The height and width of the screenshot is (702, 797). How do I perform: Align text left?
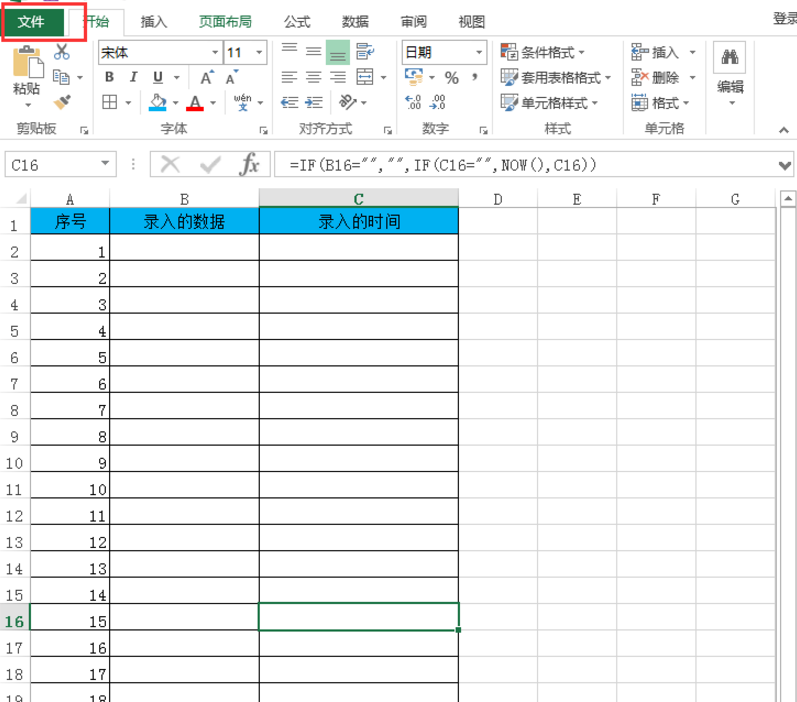pos(289,77)
